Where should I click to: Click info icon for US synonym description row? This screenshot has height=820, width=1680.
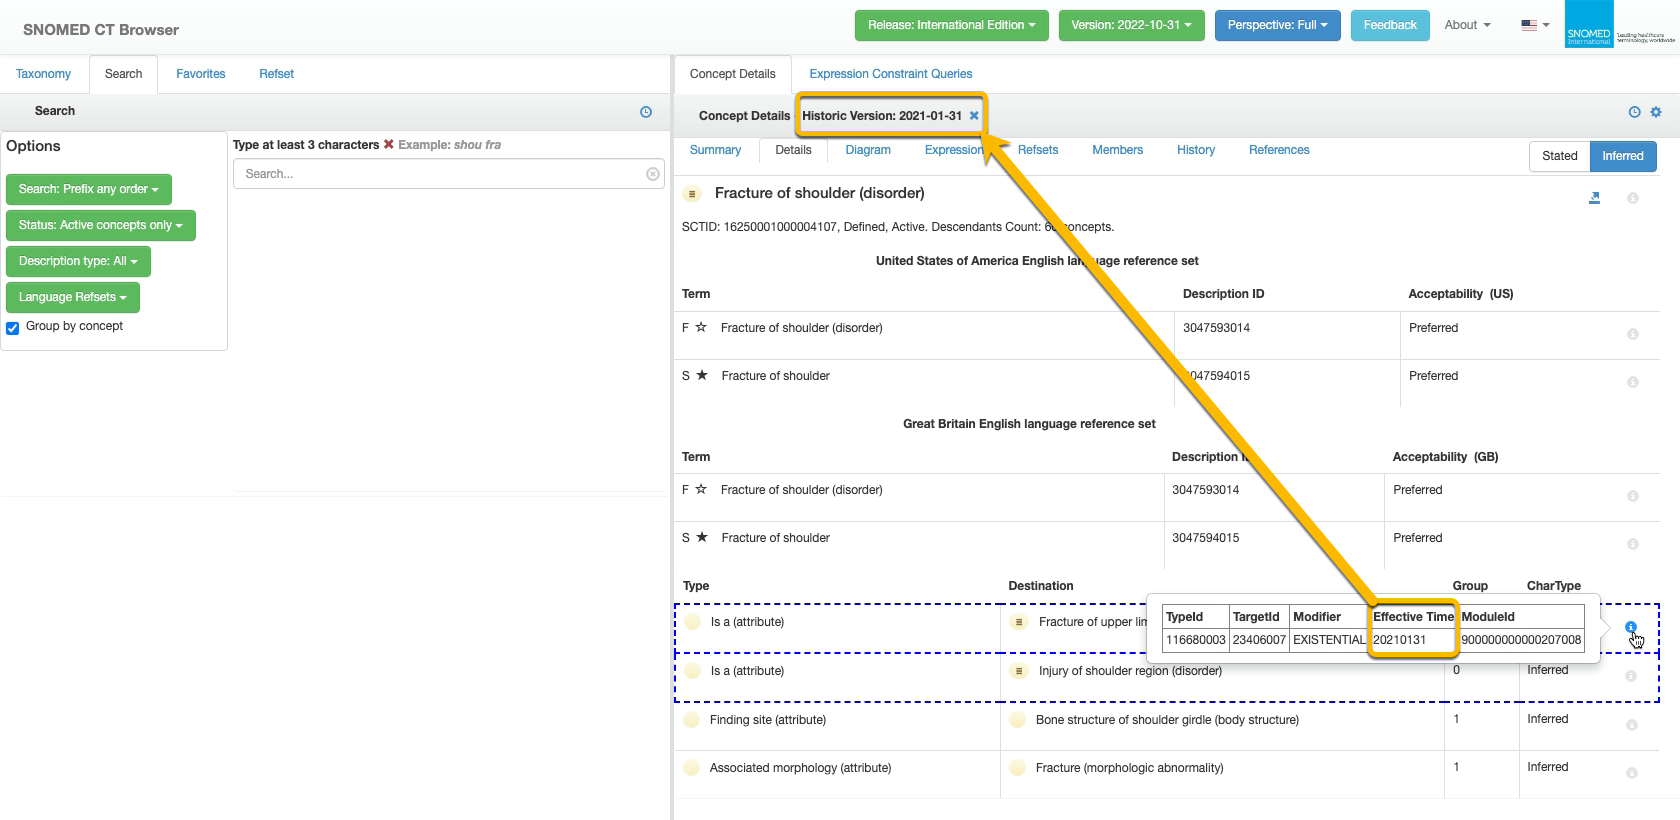[1633, 382]
